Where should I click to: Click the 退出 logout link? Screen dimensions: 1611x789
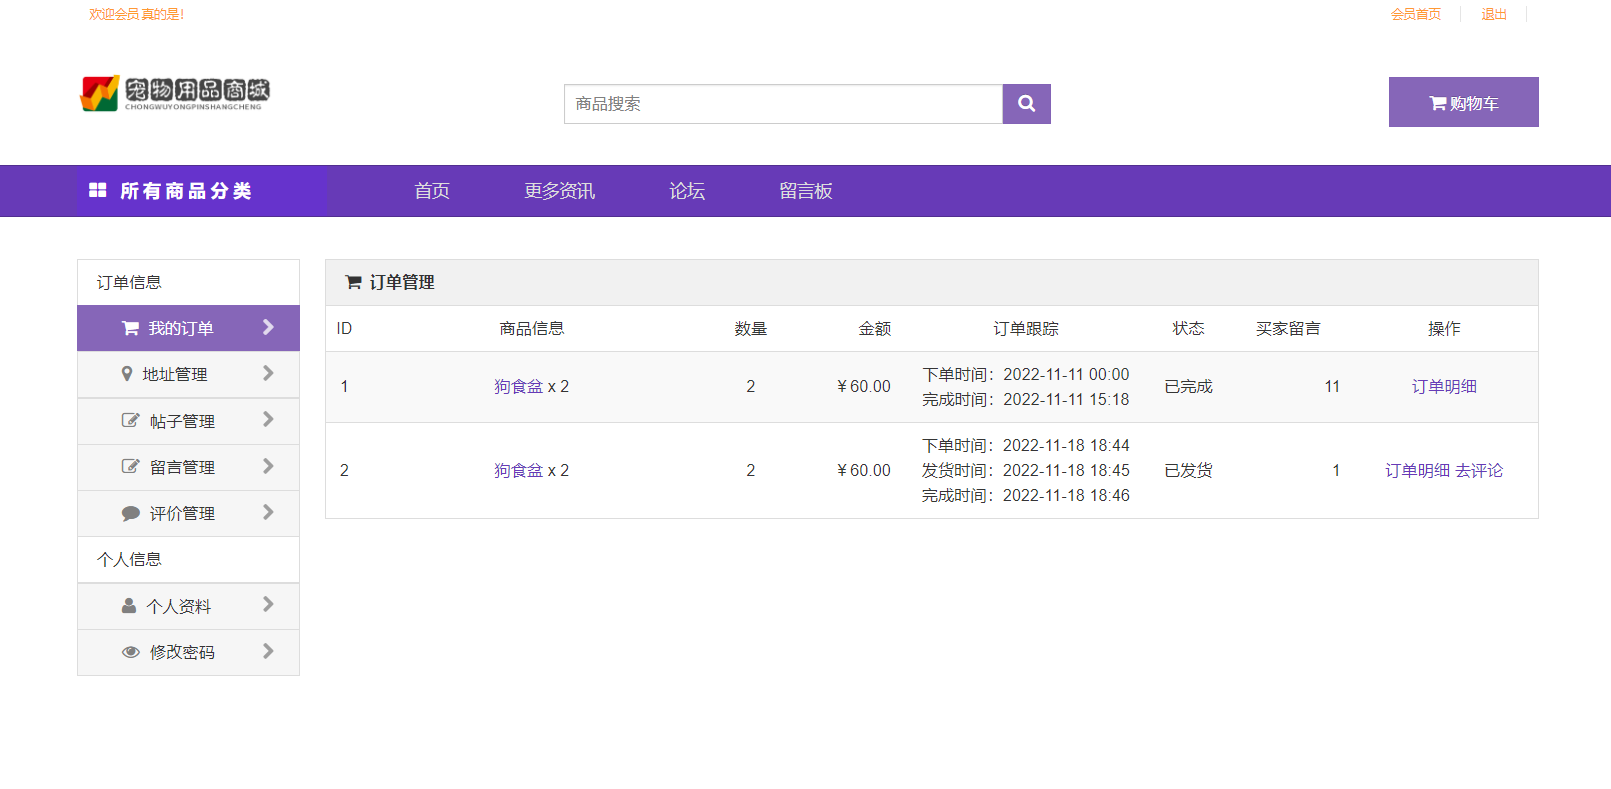click(1494, 14)
